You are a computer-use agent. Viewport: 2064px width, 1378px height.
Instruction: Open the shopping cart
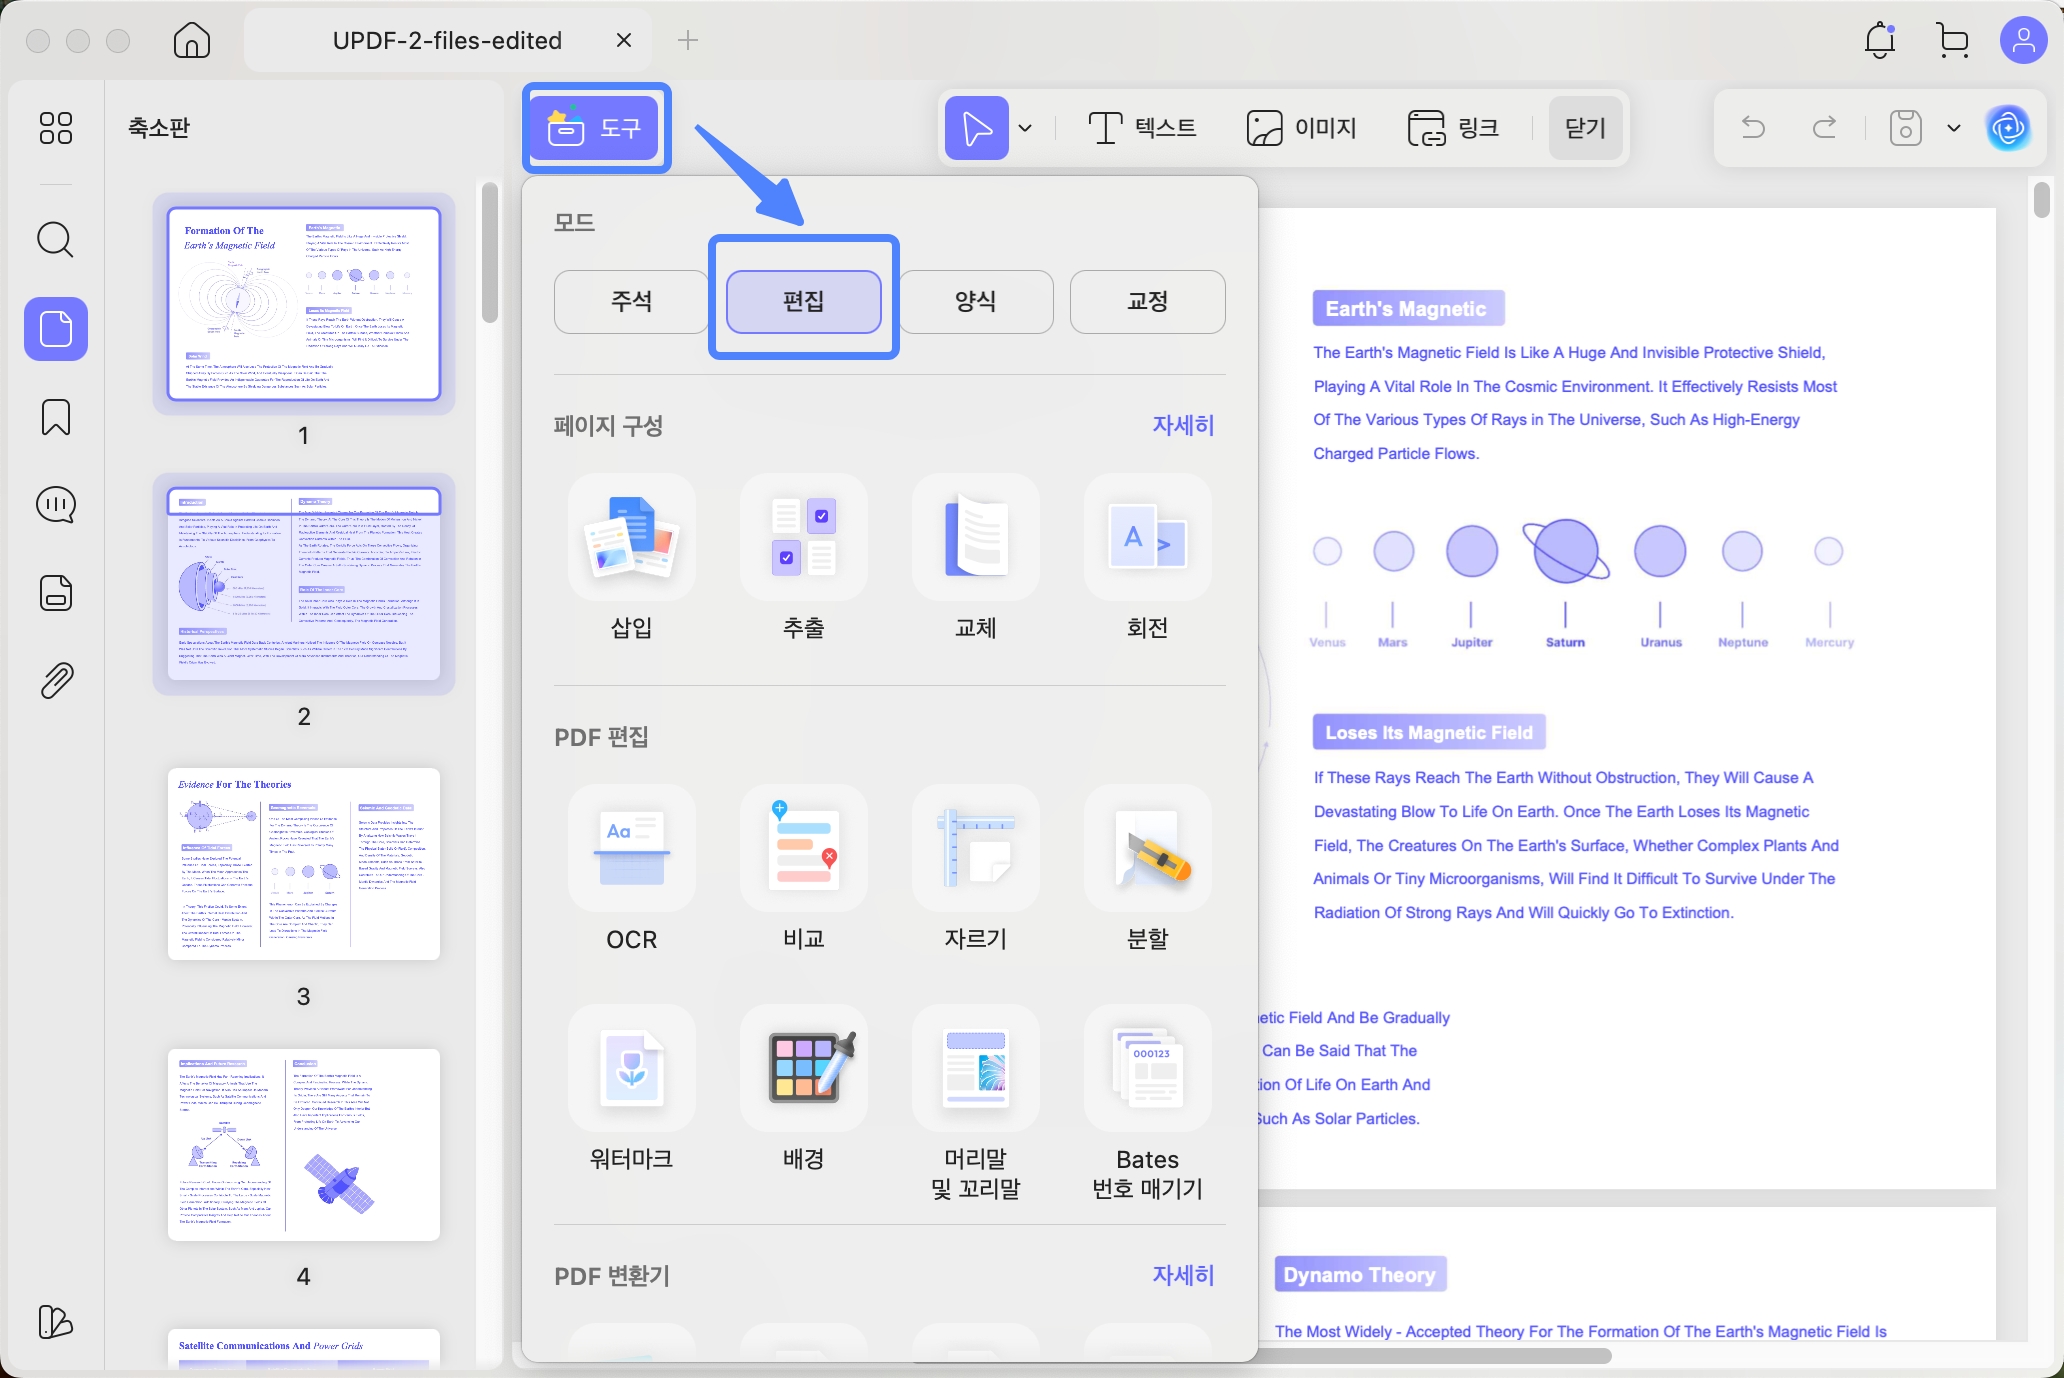coord(1952,40)
